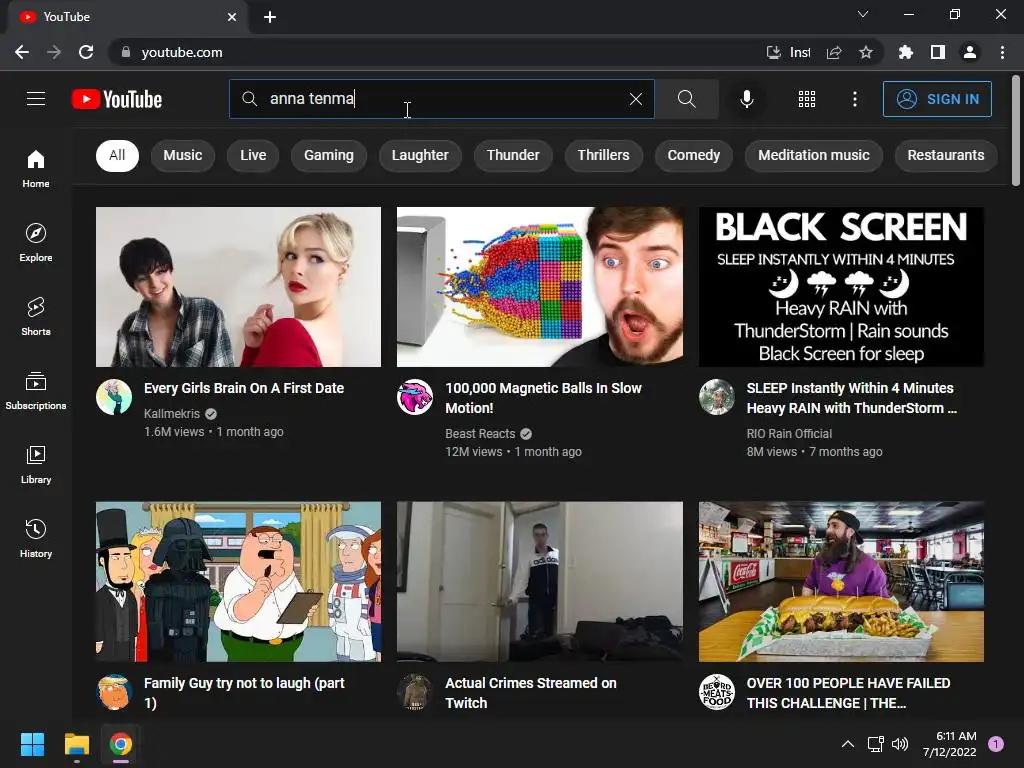Click the Beast Reacts channel avatar
Screen dimensions: 1024x768
(x=415, y=397)
